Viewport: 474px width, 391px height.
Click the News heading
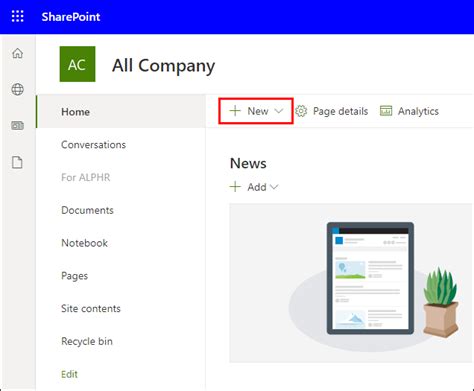coord(248,163)
